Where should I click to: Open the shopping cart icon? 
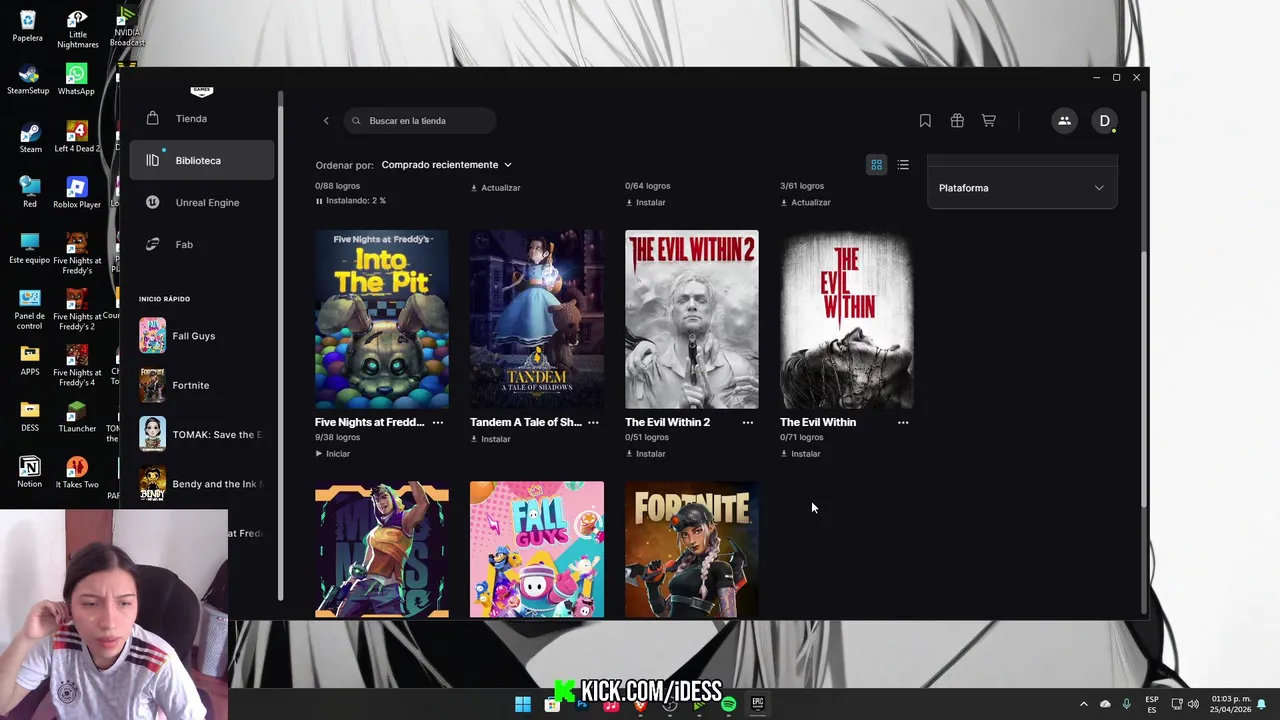click(x=988, y=121)
